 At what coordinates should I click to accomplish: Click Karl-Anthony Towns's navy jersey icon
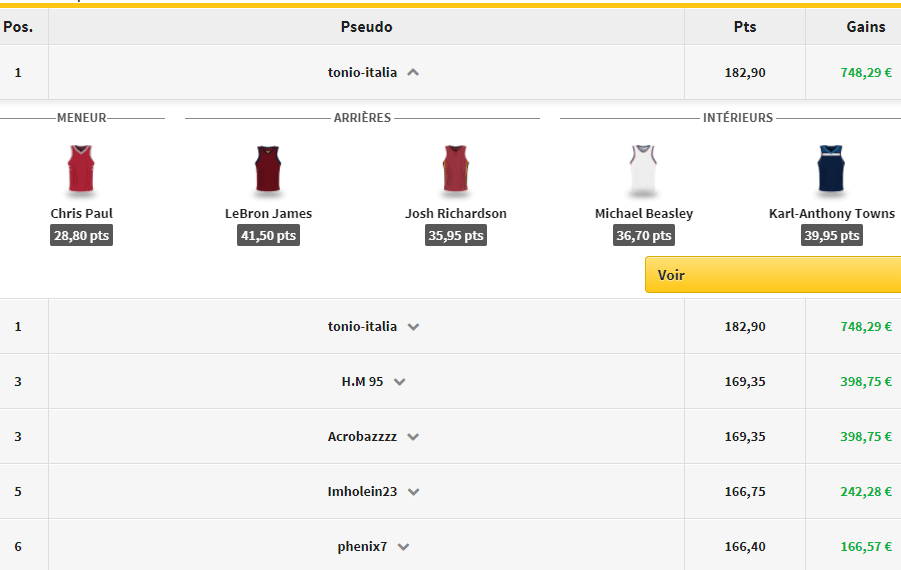click(x=831, y=170)
